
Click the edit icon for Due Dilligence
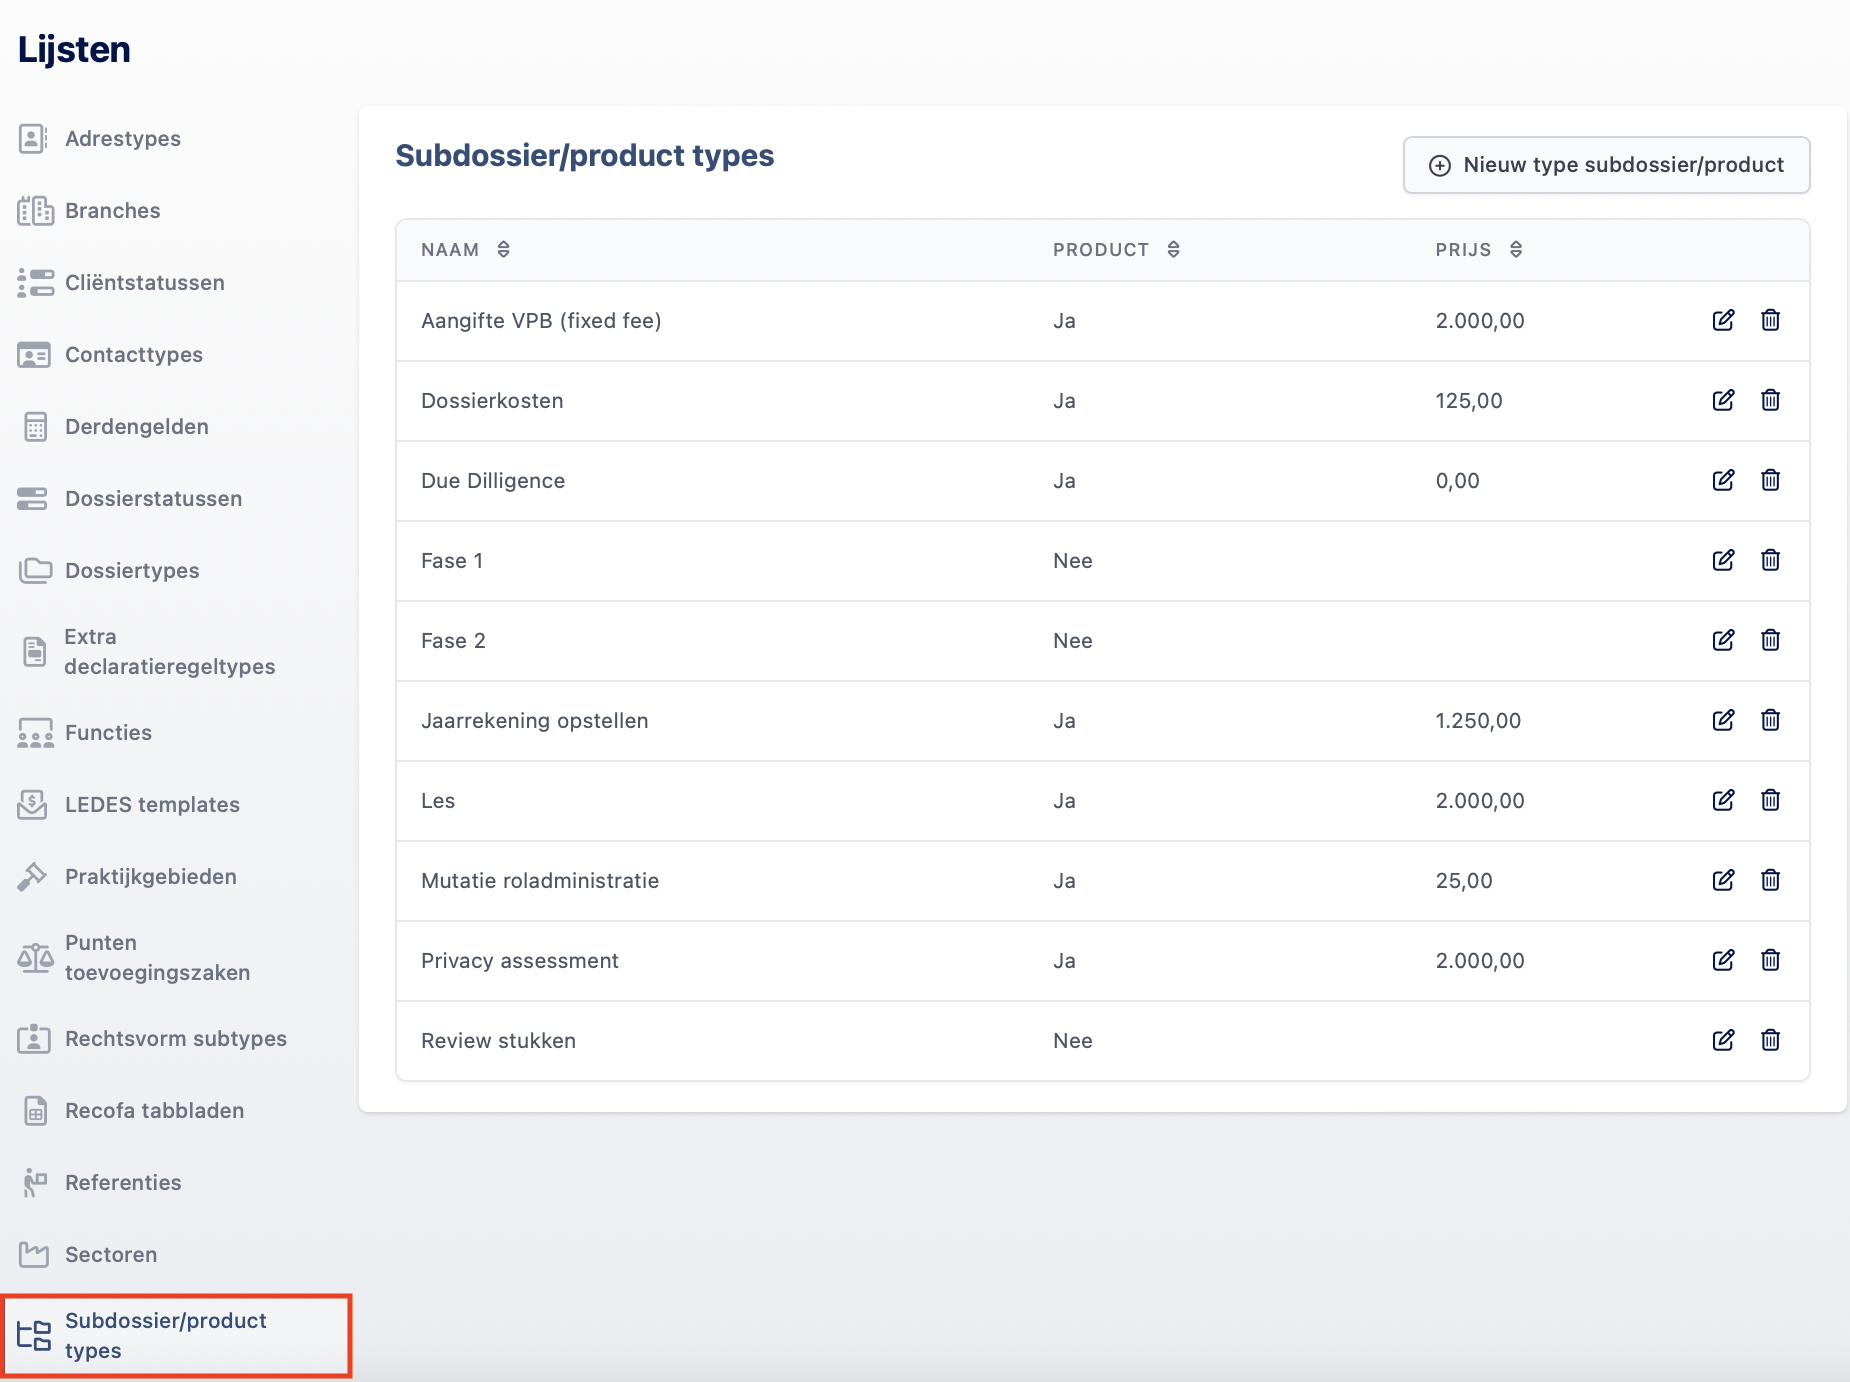[x=1723, y=480]
